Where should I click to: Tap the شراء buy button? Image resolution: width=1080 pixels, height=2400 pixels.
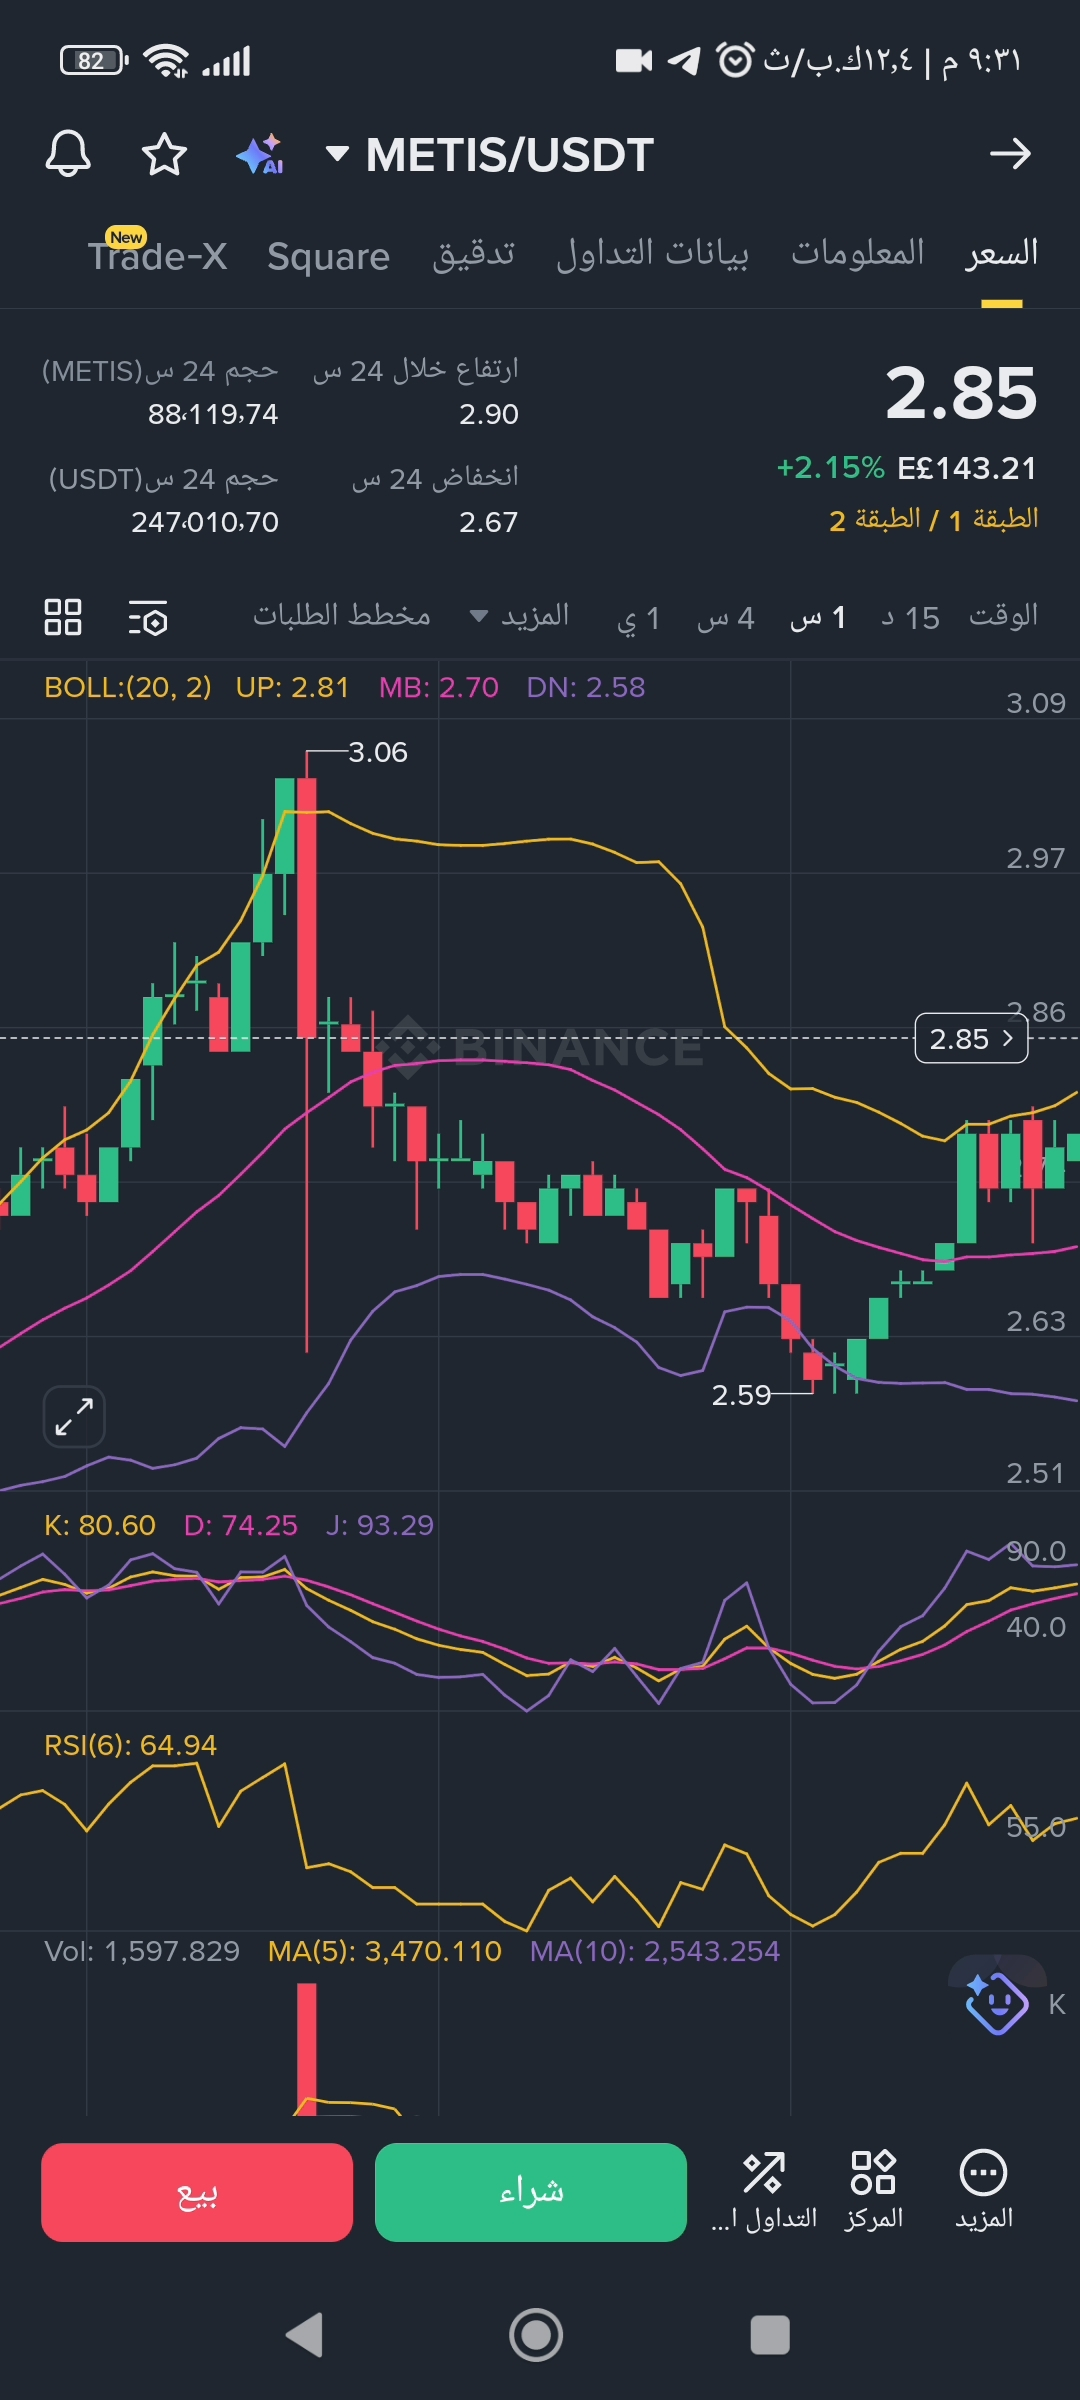(x=531, y=2192)
